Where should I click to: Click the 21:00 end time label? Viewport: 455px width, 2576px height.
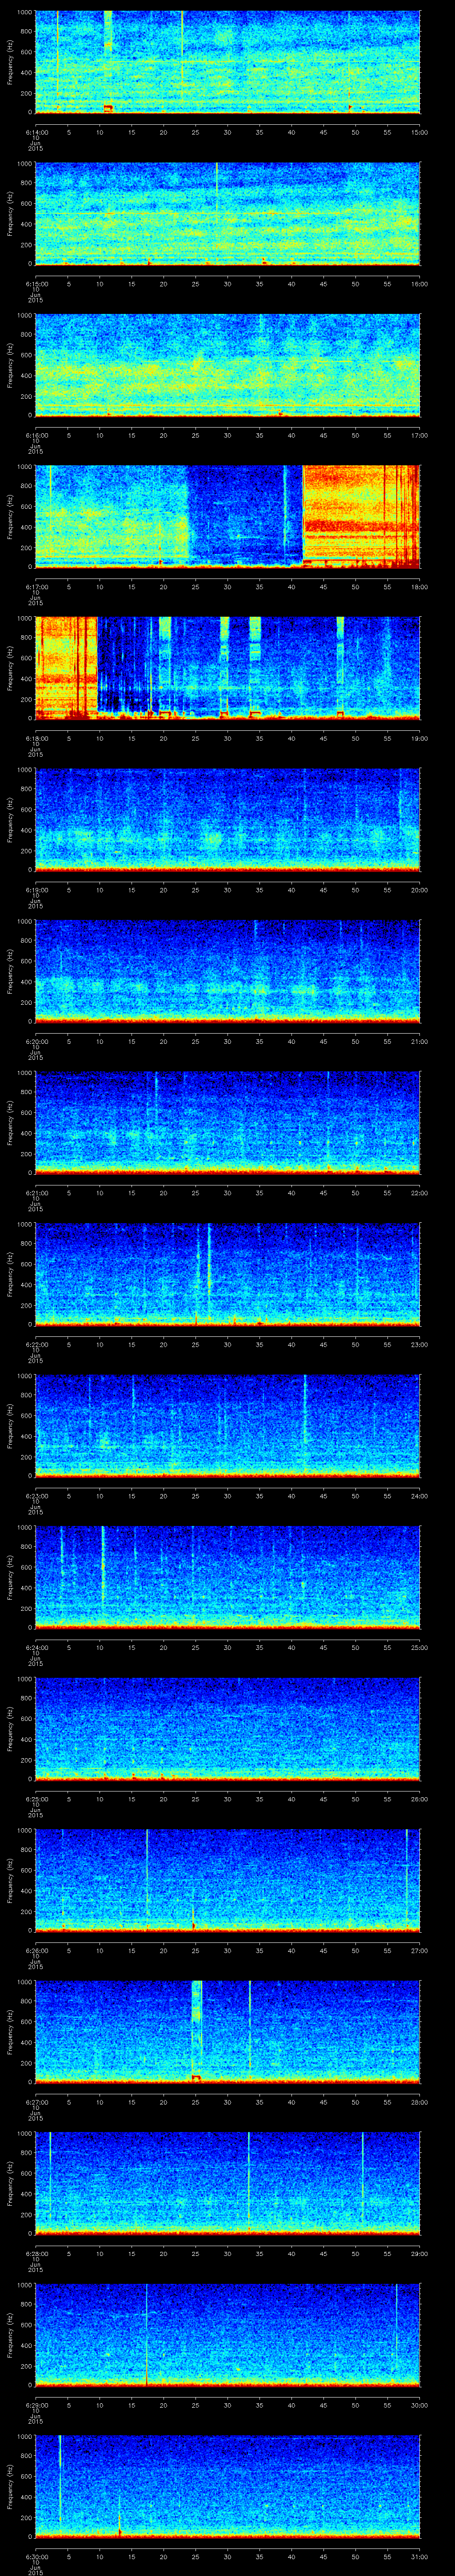[419, 1041]
